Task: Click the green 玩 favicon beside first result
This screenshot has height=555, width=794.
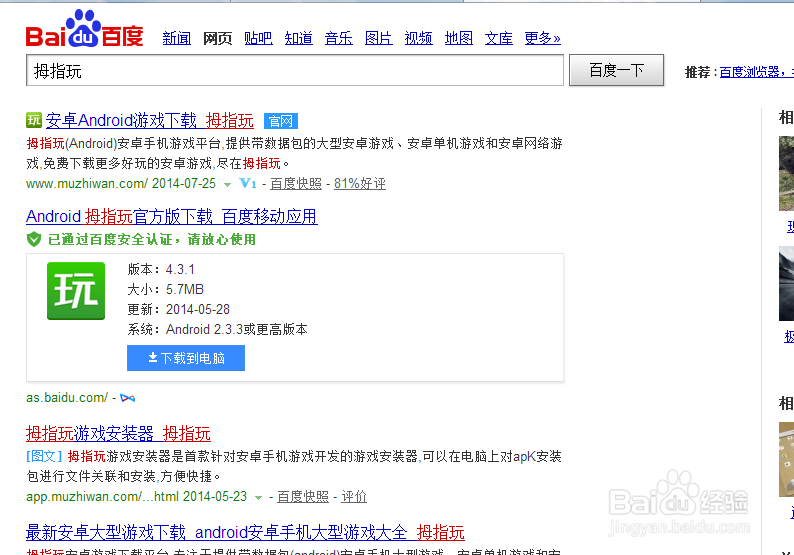Action: click(34, 120)
